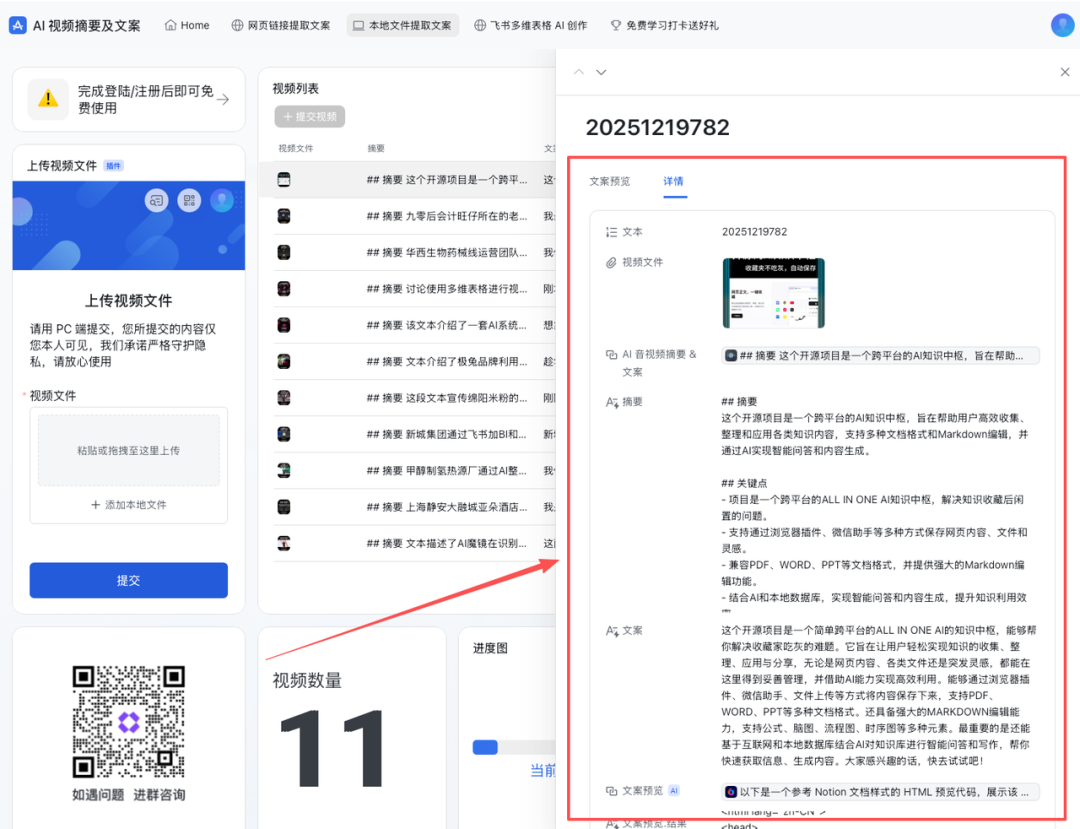Screen dimensions: 1080x829
Task: Click the 粘贴或拖拽至这里上传 upload area
Action: coord(129,450)
